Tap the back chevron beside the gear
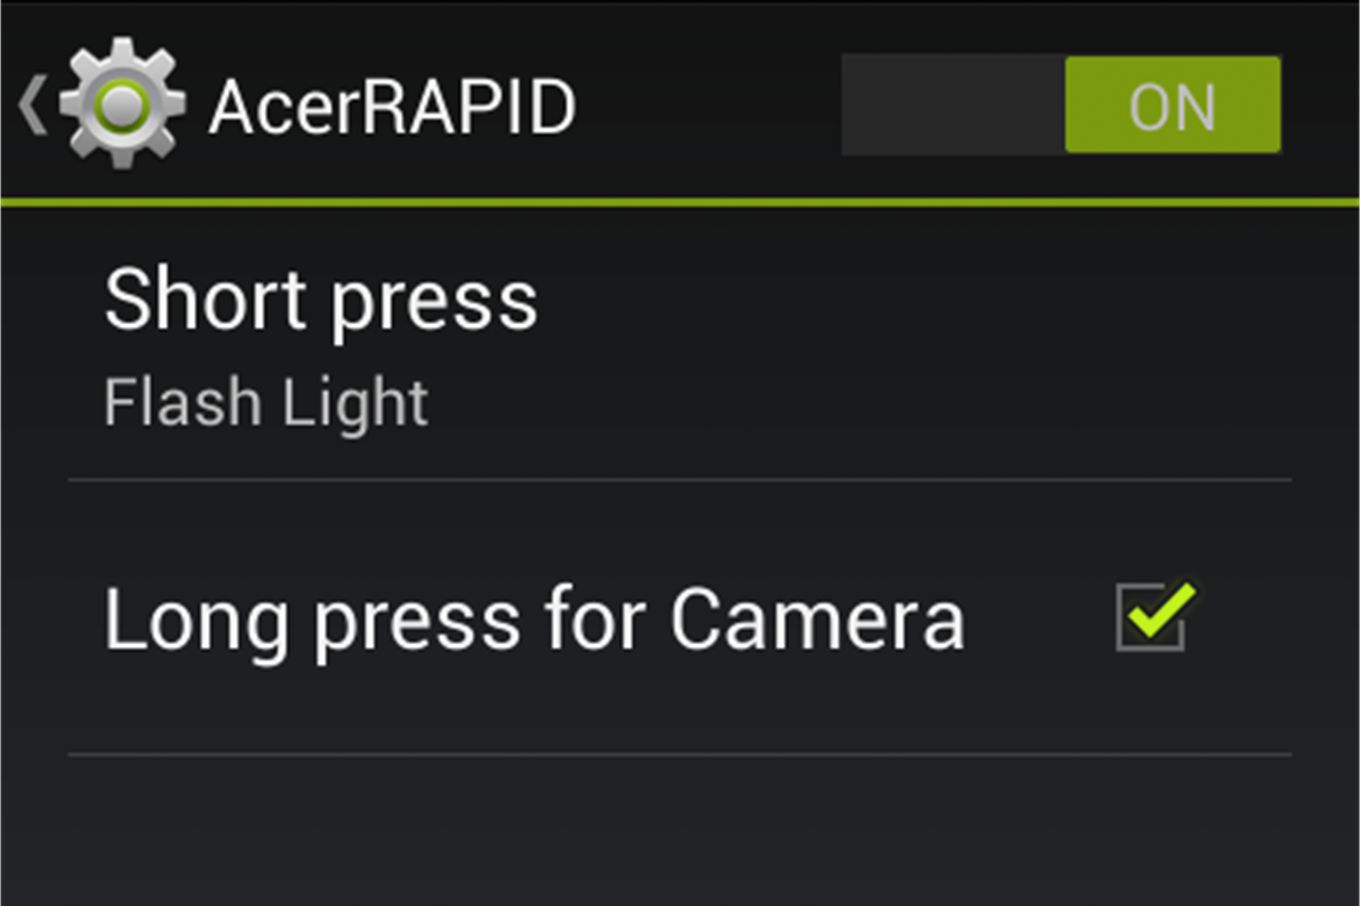1360x906 pixels. tap(32, 106)
